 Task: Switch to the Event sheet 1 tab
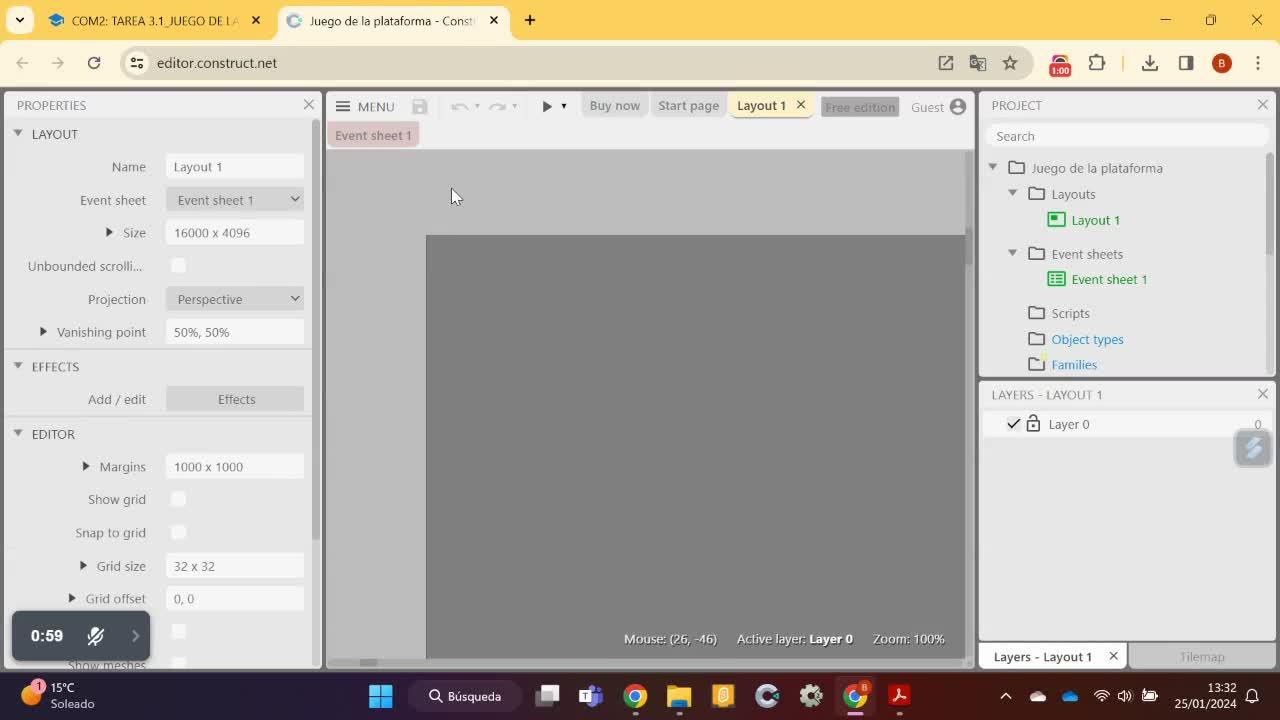[373, 135]
